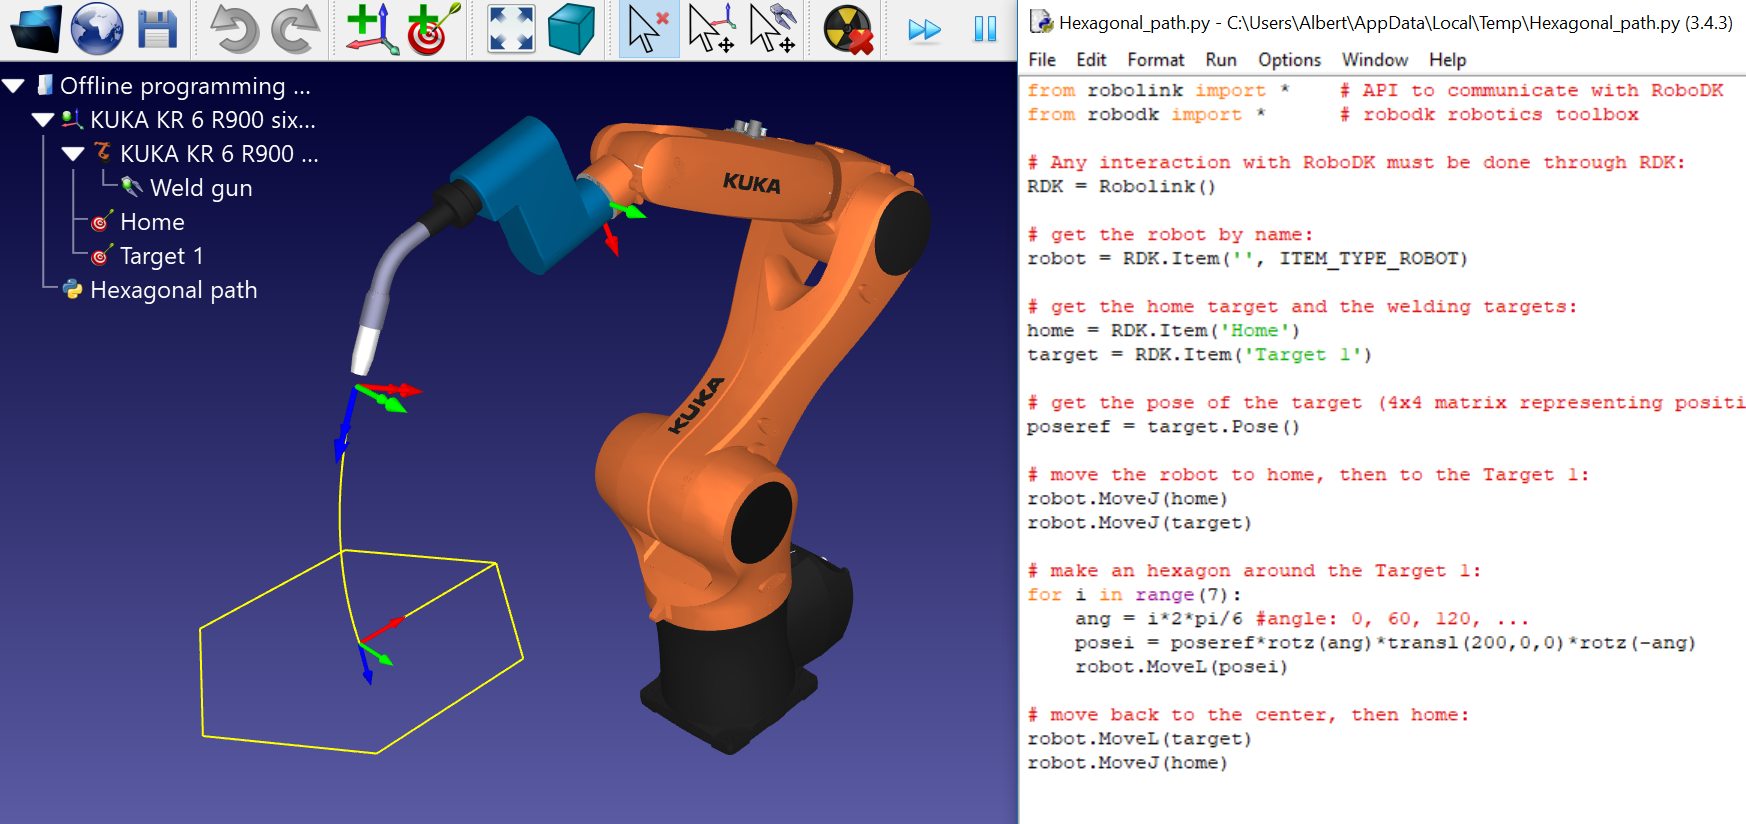Open the Run menu

pos(1220,60)
